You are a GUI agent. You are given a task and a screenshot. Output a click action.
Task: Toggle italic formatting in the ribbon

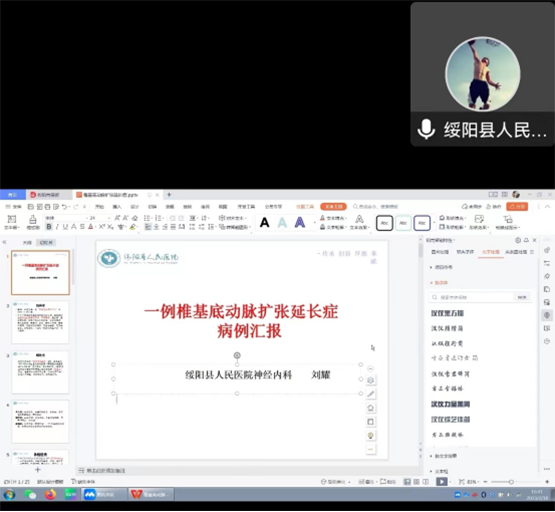coord(57,227)
